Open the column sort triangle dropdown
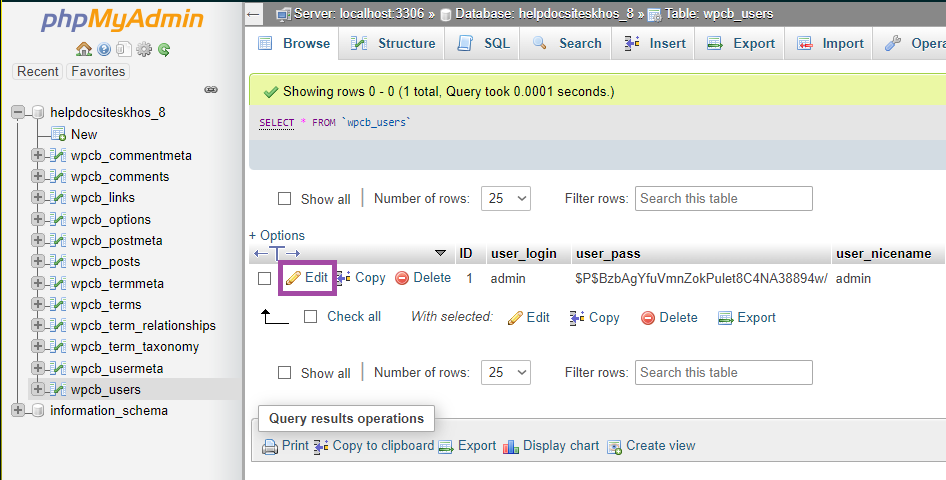The image size is (946, 480). click(x=440, y=253)
